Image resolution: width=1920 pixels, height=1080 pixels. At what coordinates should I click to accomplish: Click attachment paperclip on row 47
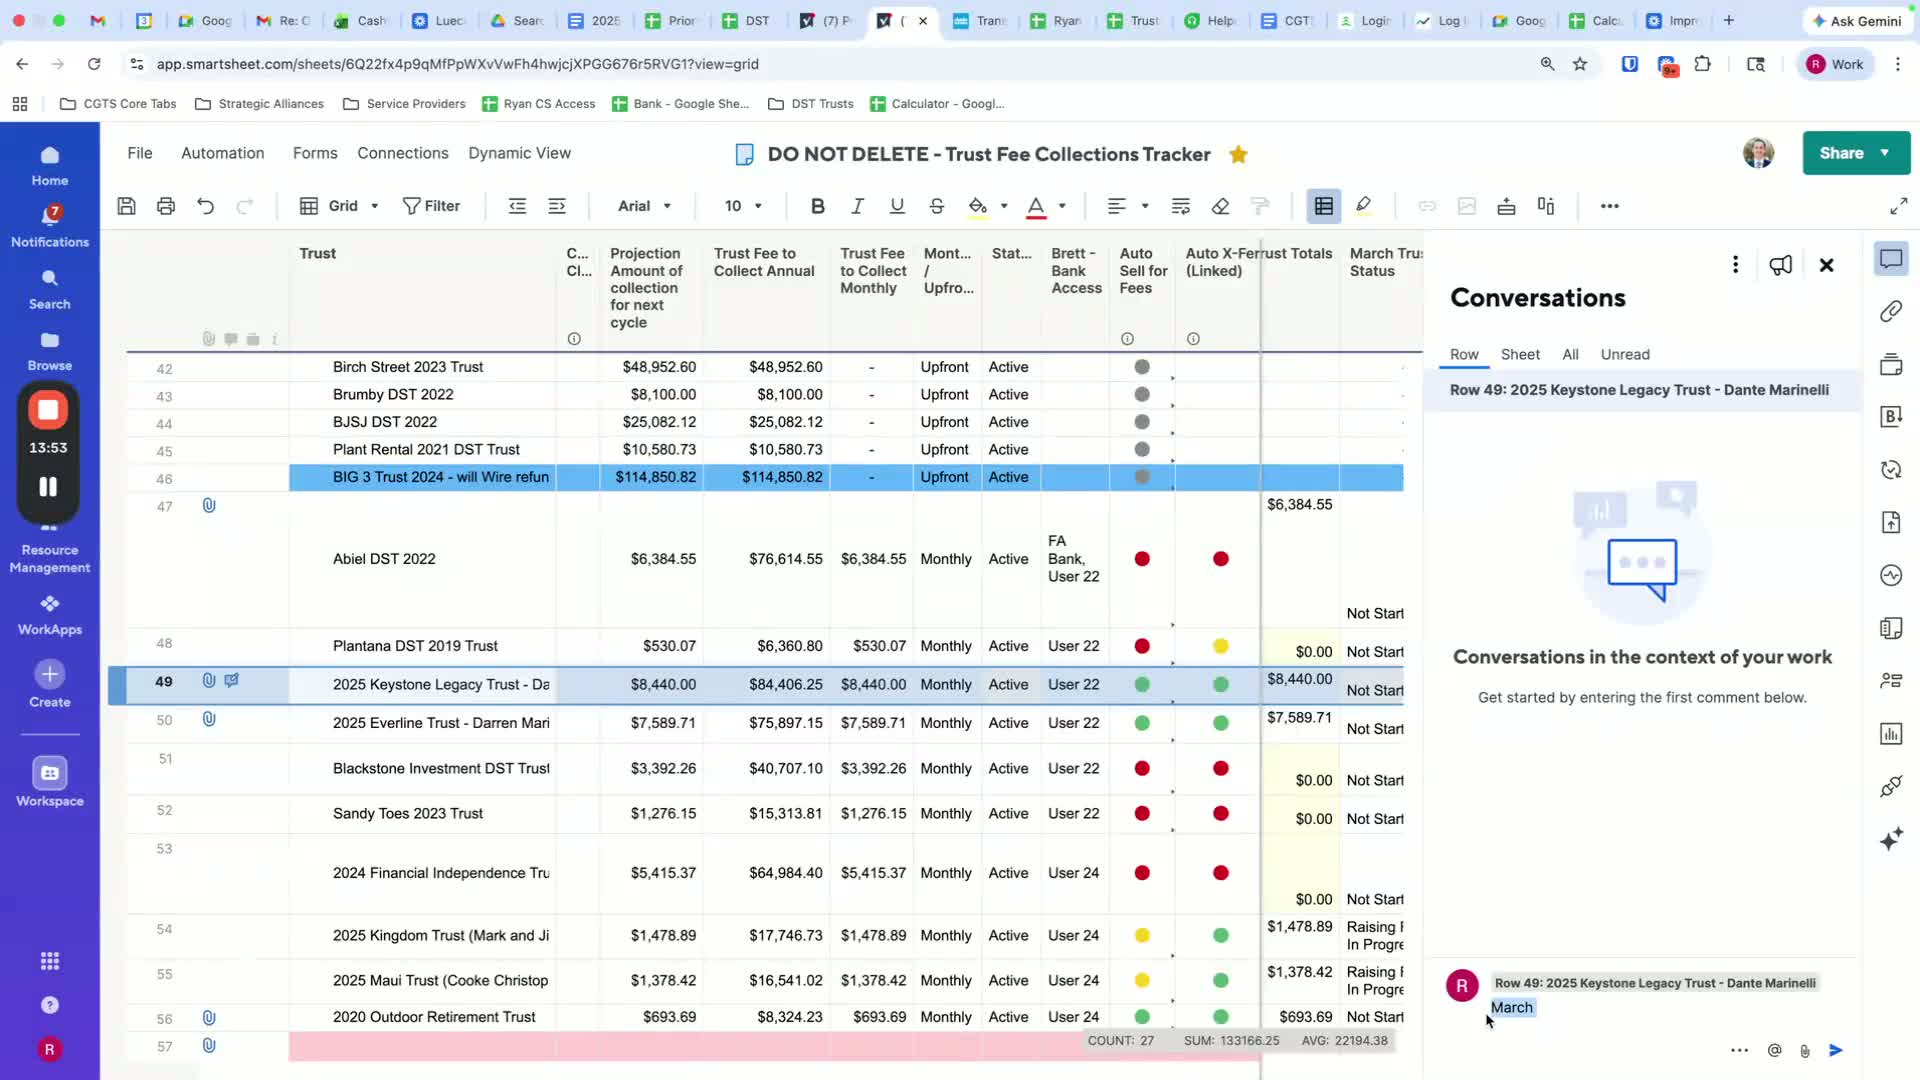[209, 506]
